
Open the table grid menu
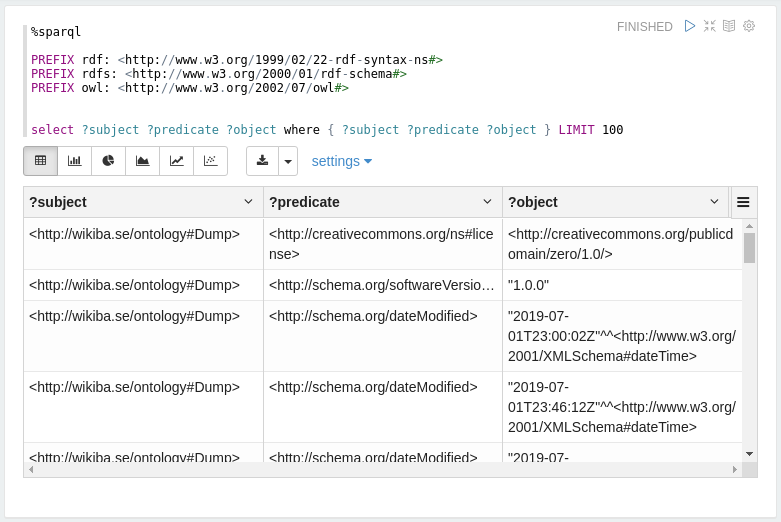pyautogui.click(x=743, y=202)
